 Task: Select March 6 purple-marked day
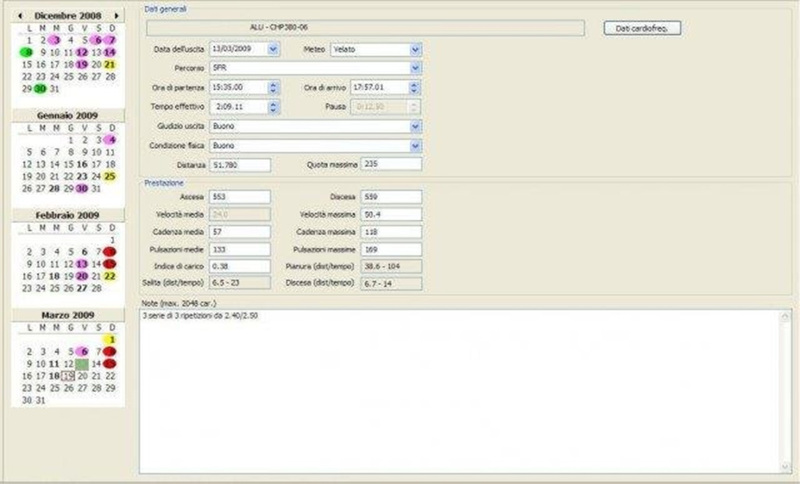click(82, 351)
